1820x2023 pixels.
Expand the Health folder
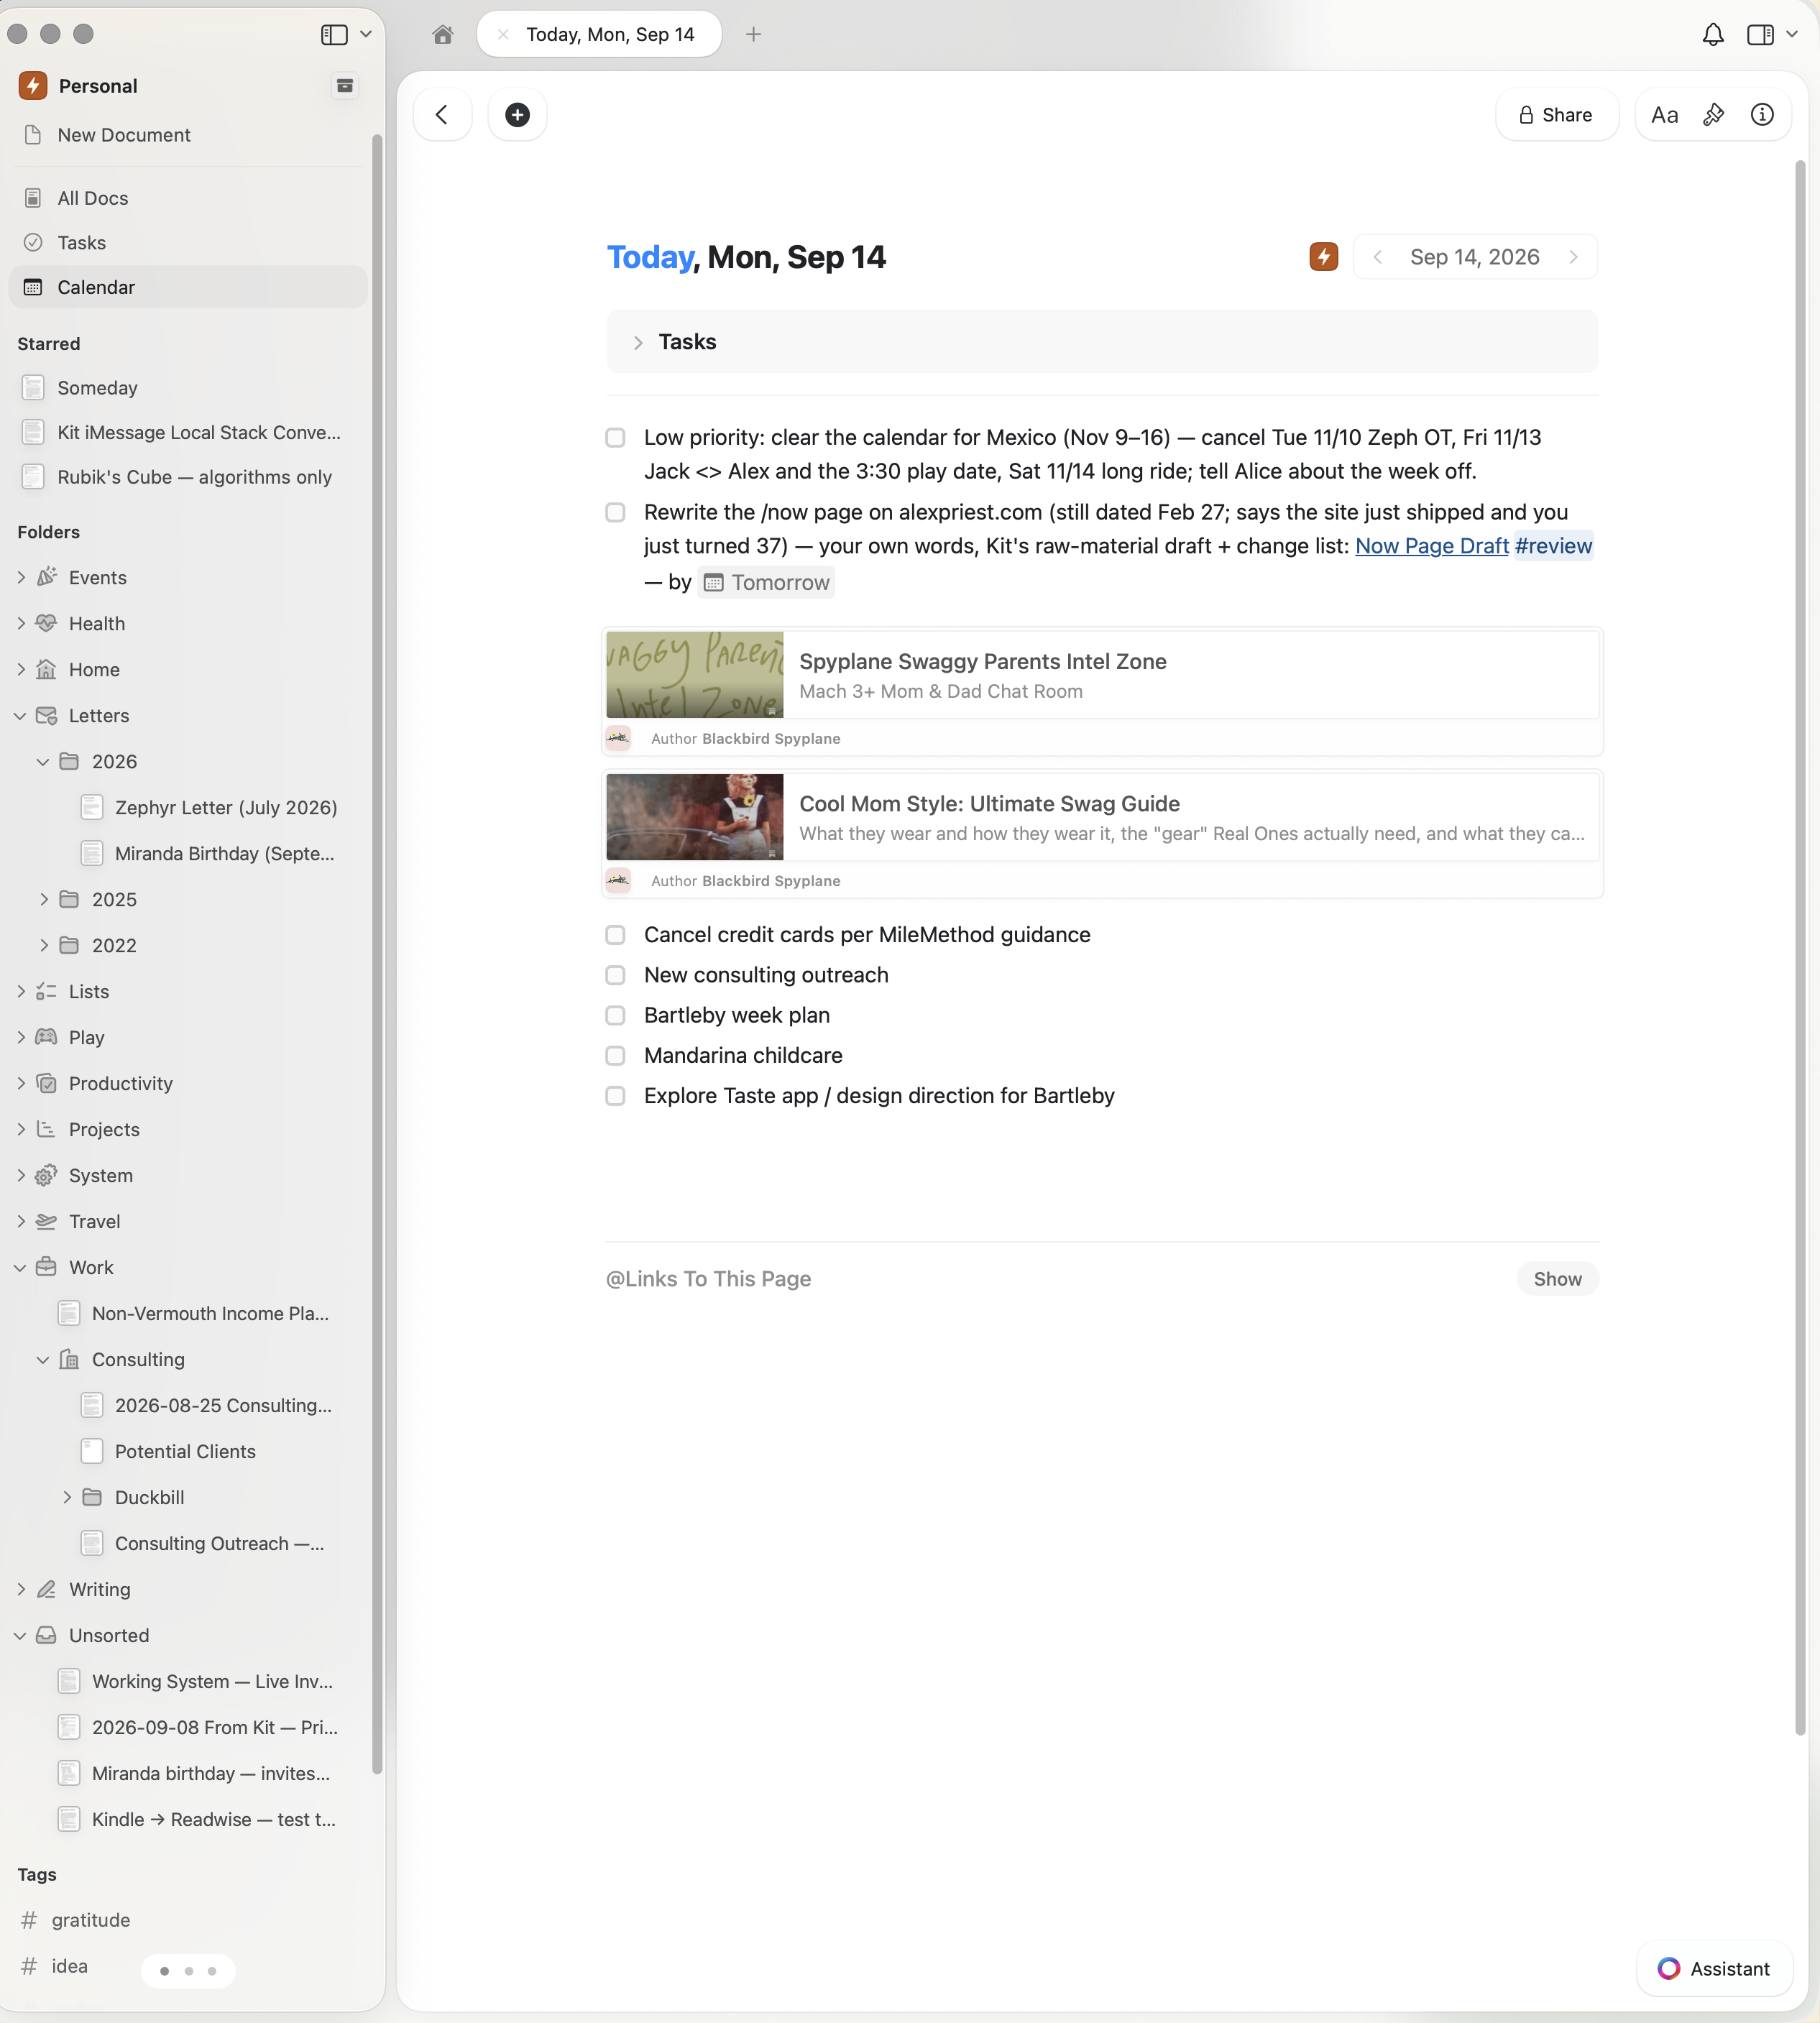pos(21,623)
